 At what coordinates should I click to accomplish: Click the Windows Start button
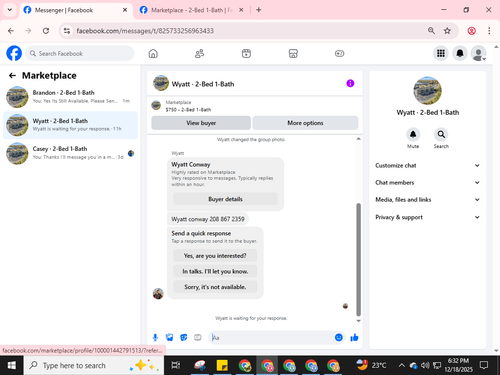12,365
